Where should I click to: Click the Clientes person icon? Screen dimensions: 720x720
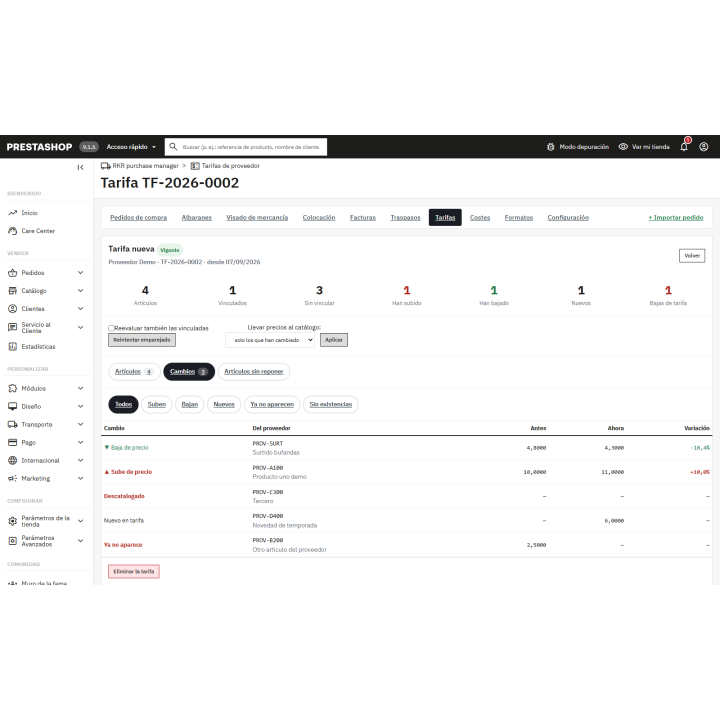pos(12,309)
